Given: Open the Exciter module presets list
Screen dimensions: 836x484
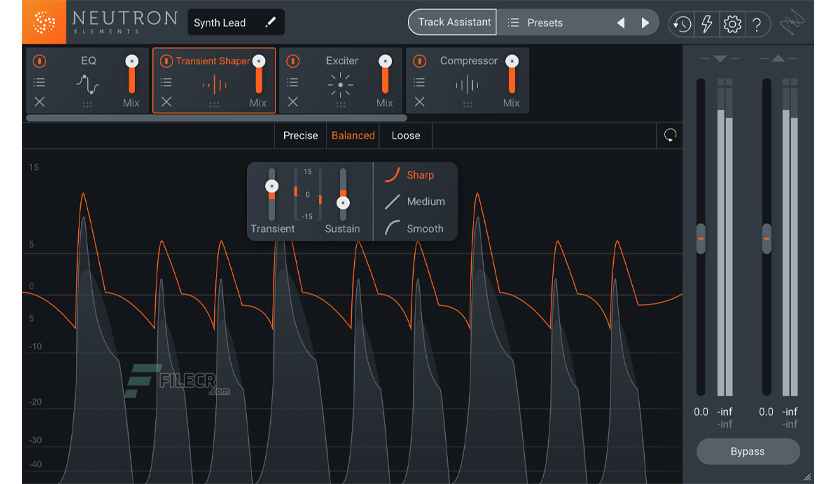Looking at the screenshot, I should [293, 82].
